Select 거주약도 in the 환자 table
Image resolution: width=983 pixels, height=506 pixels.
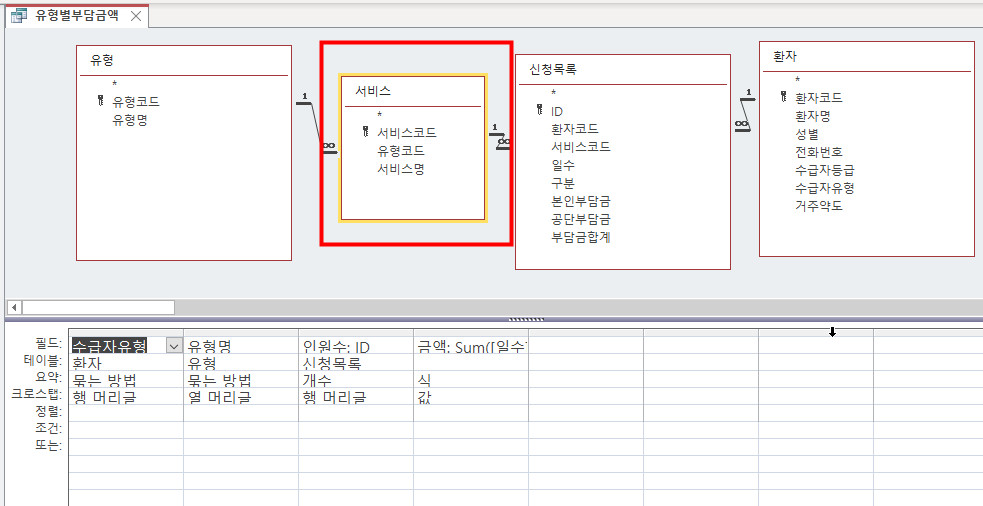point(818,206)
